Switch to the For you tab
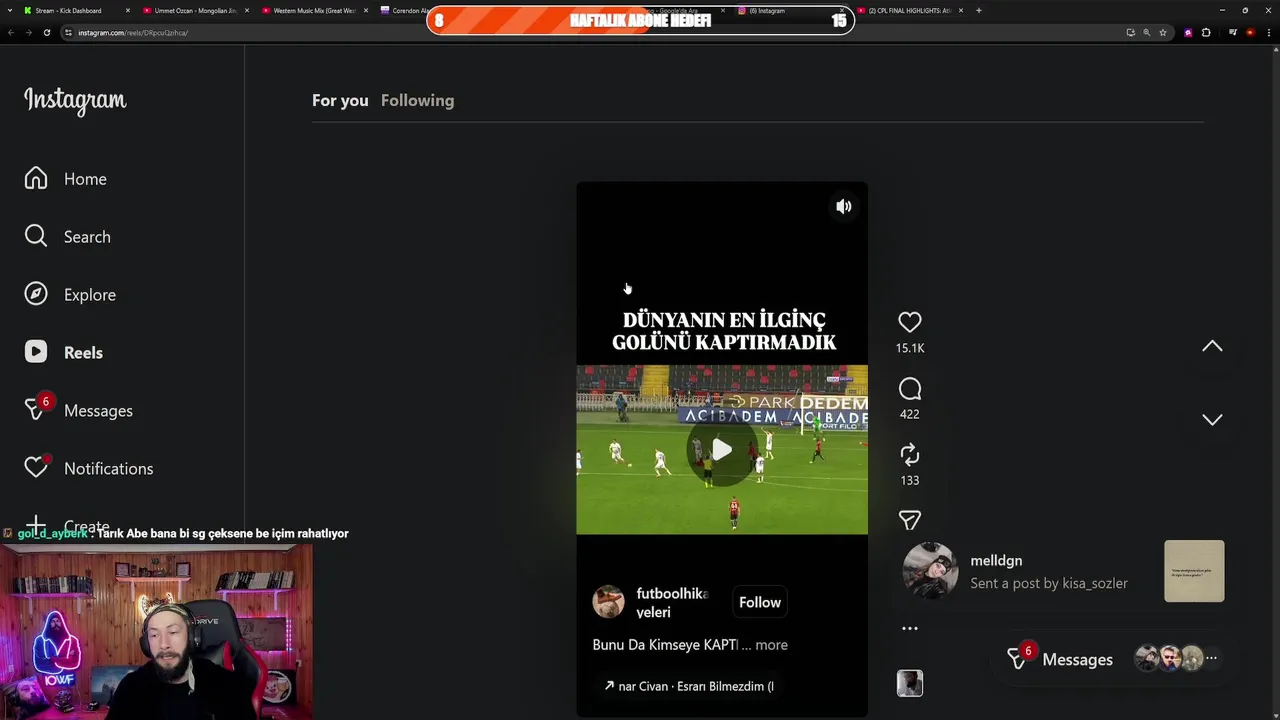The height and width of the screenshot is (720, 1280). (340, 100)
